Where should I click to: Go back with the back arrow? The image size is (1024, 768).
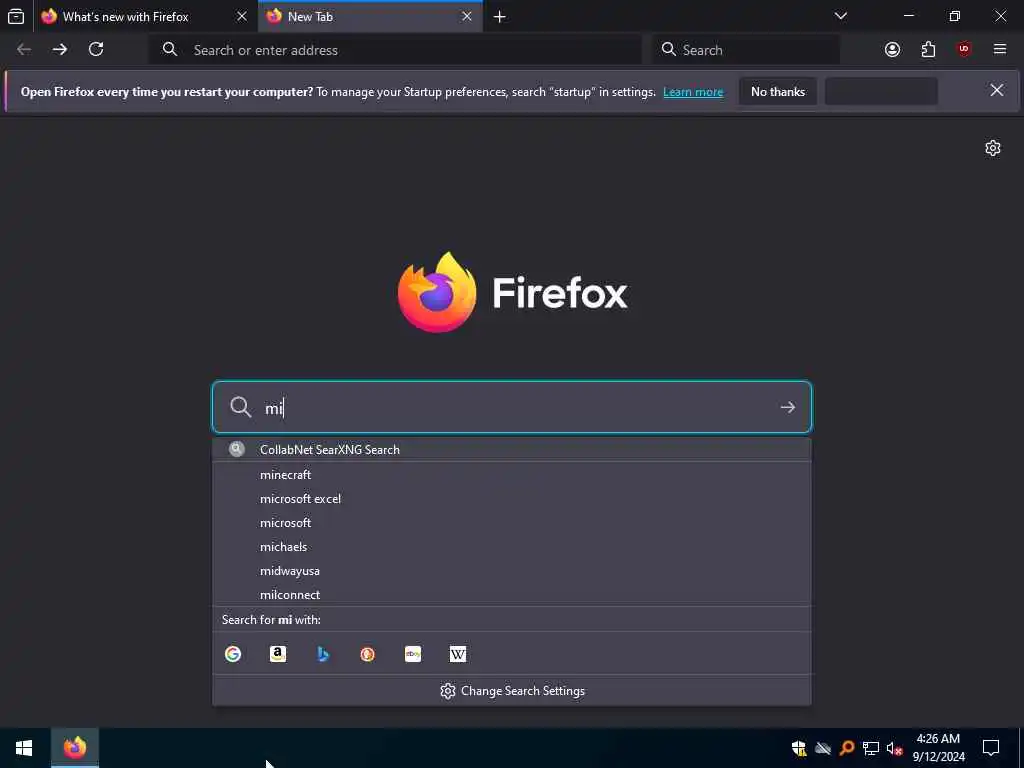click(x=24, y=50)
